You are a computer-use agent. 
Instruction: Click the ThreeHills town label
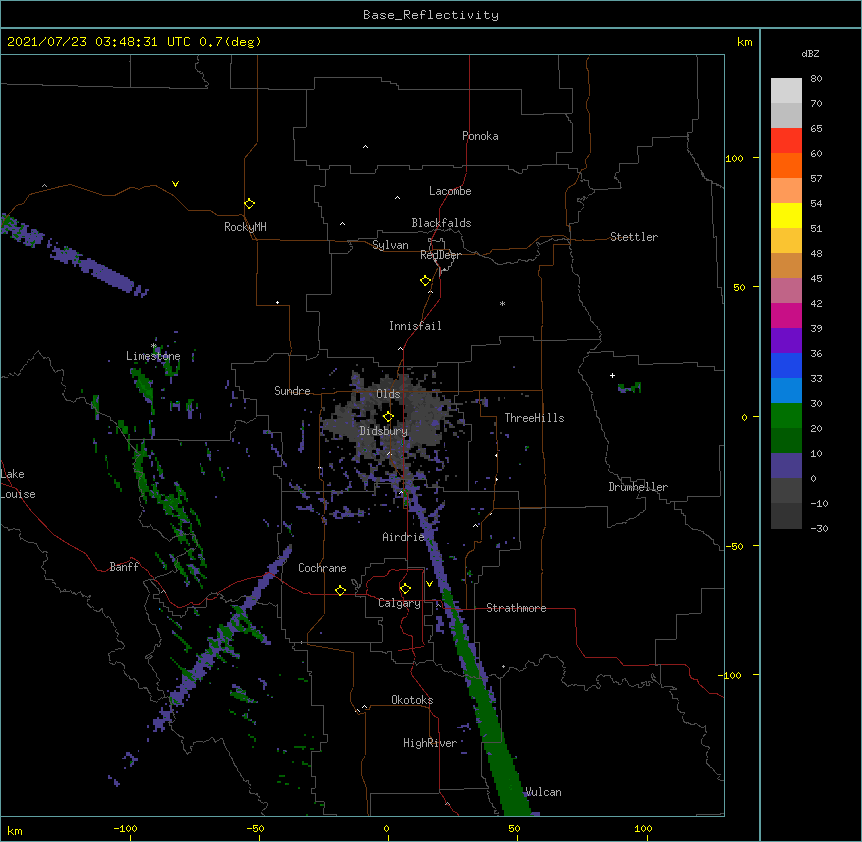tap(534, 418)
